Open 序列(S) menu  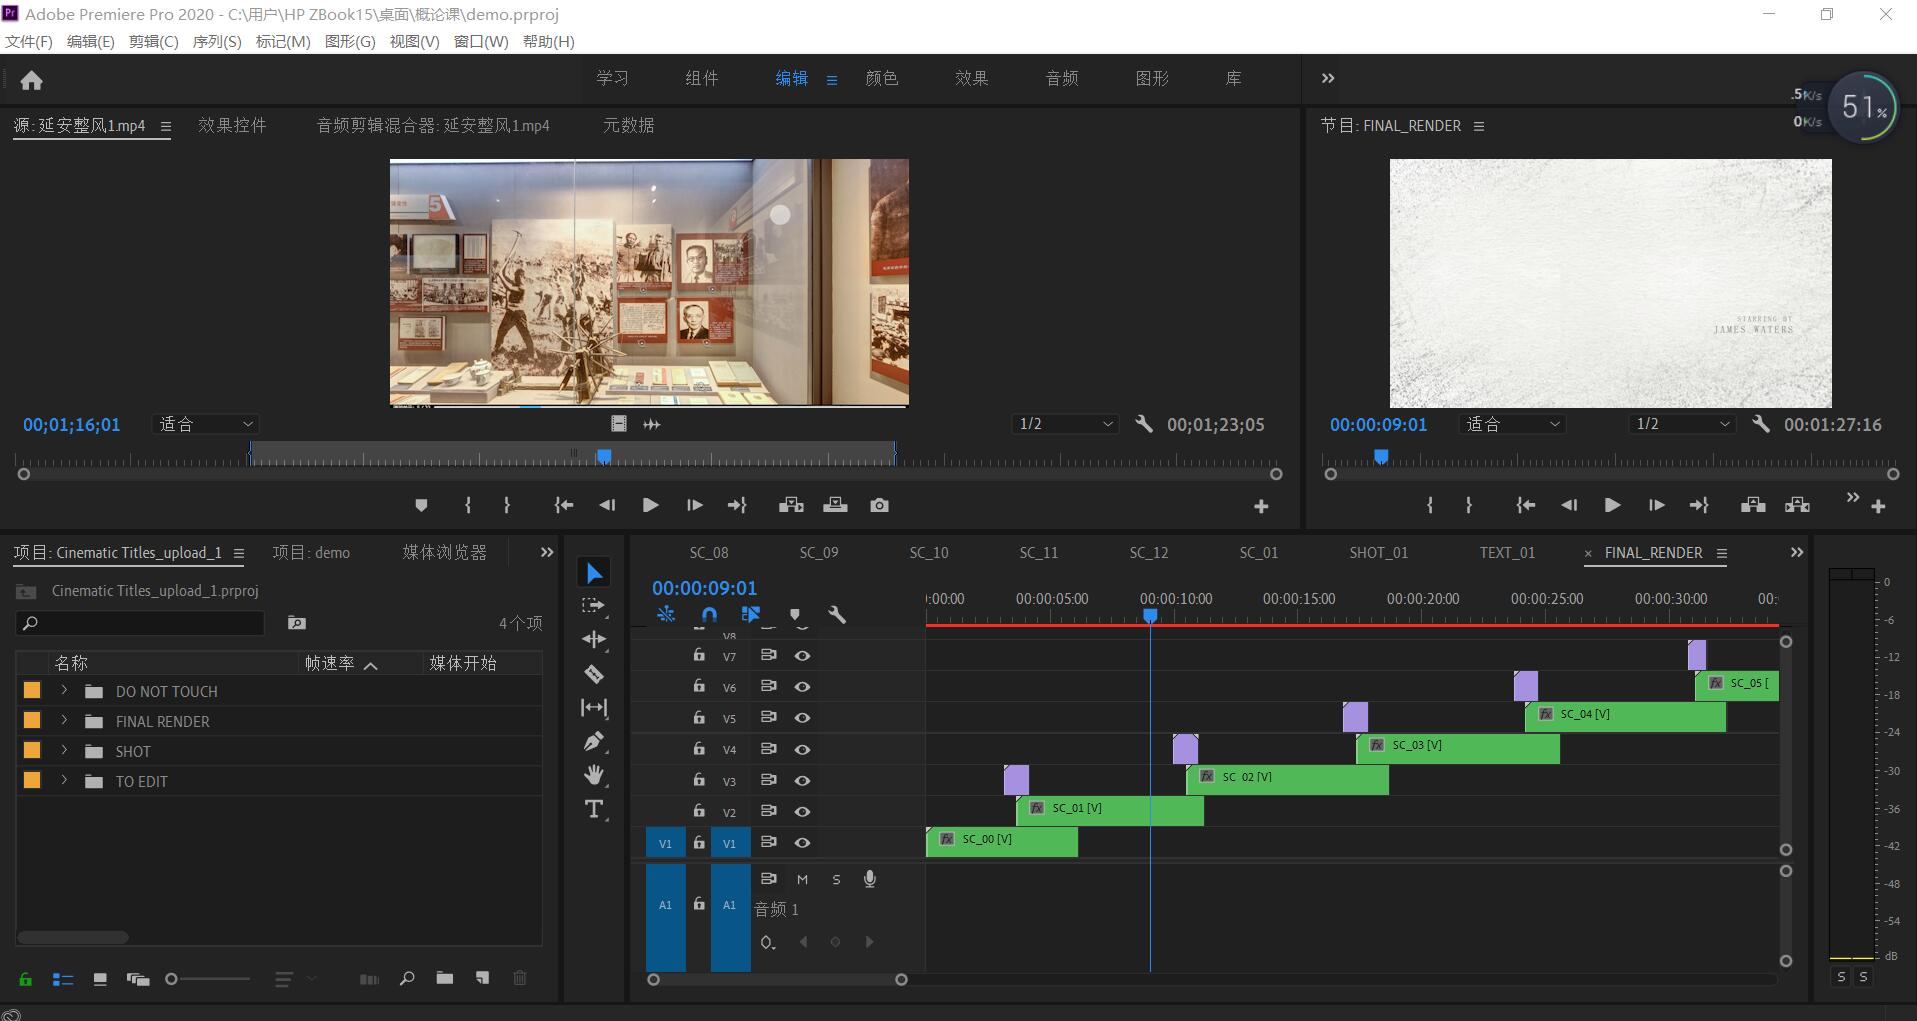(217, 41)
